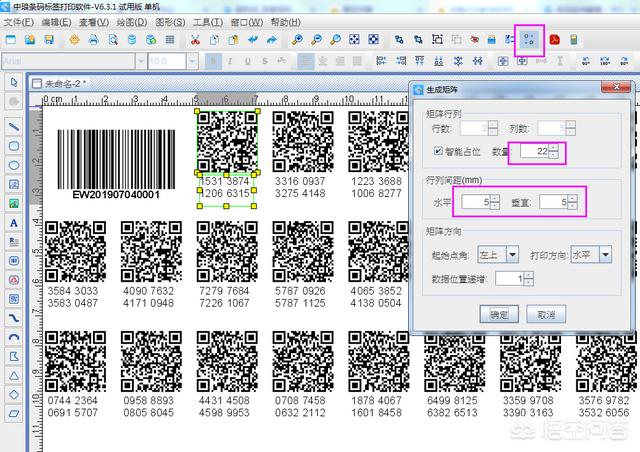This screenshot has height=452, width=640.
Task: Cancel dialog with 取消 button
Action: point(546,314)
